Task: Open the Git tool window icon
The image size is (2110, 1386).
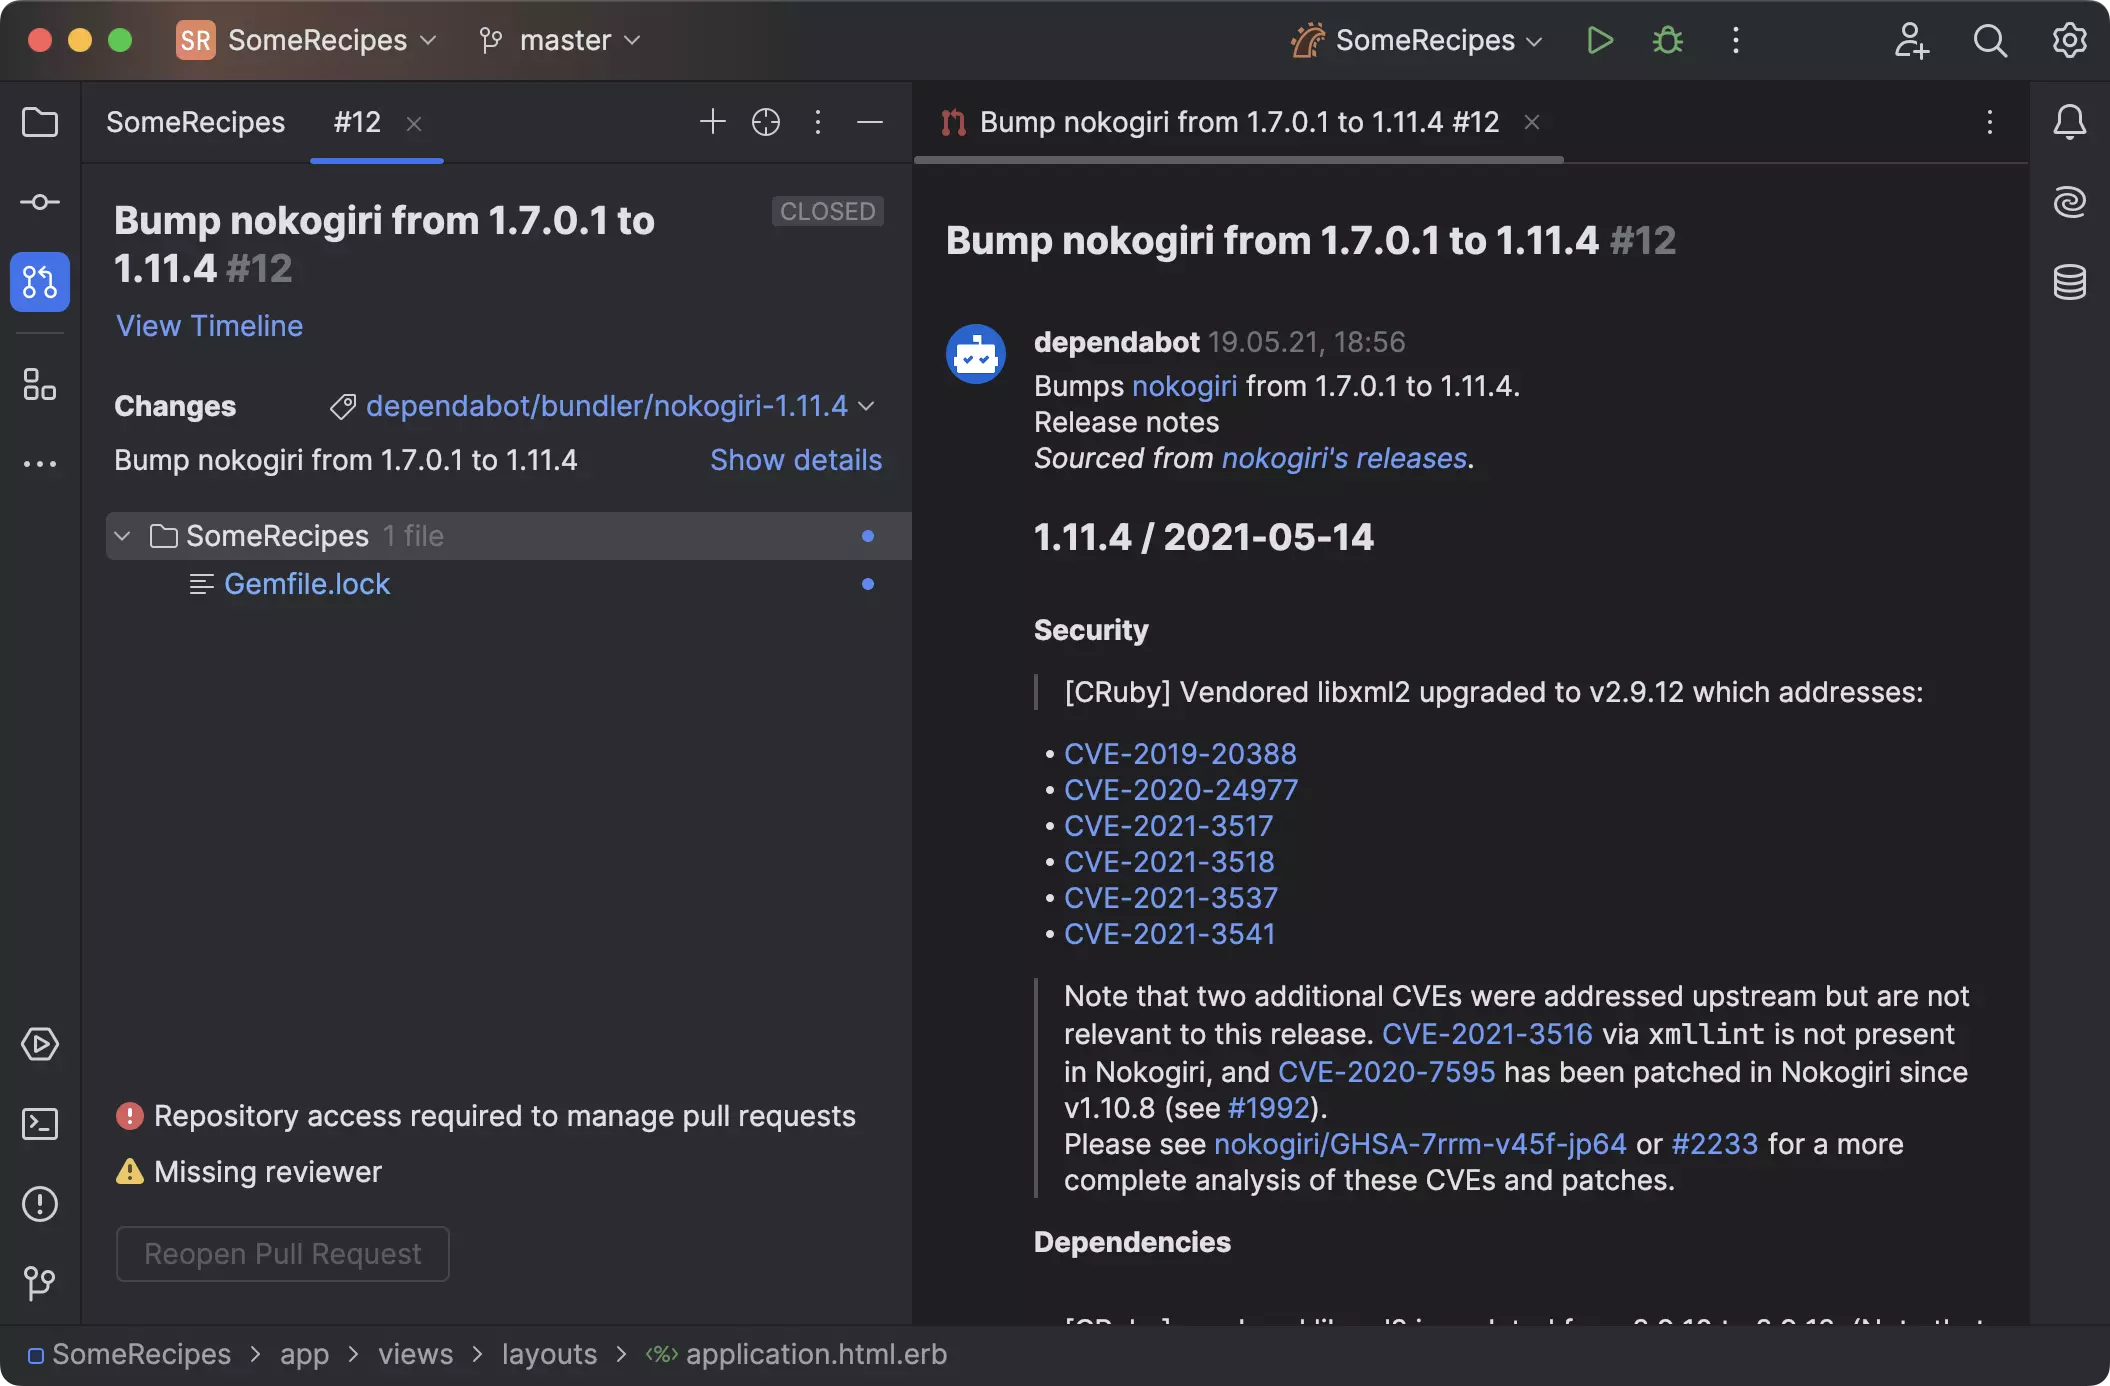Action: click(40, 1283)
